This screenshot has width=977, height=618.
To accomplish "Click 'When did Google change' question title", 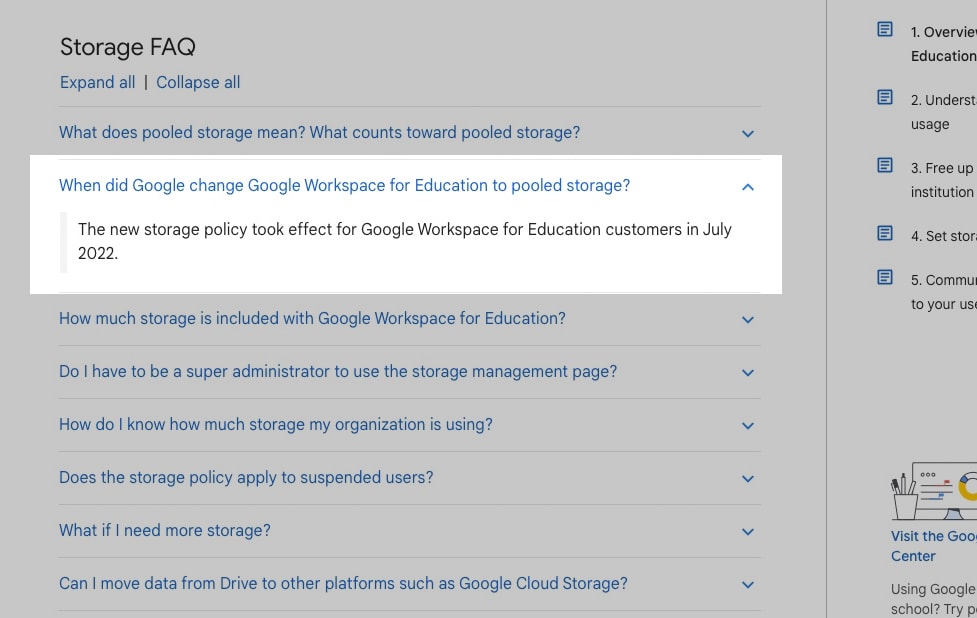I will click(345, 185).
